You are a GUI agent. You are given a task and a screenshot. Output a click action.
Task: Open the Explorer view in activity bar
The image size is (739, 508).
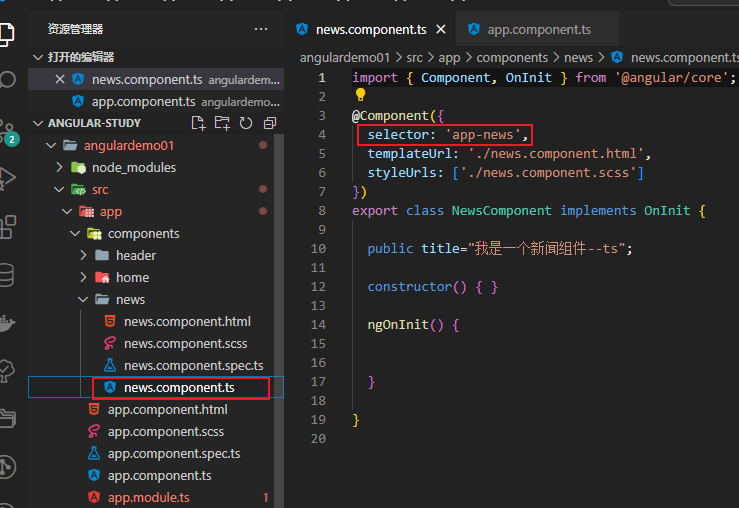(7, 34)
